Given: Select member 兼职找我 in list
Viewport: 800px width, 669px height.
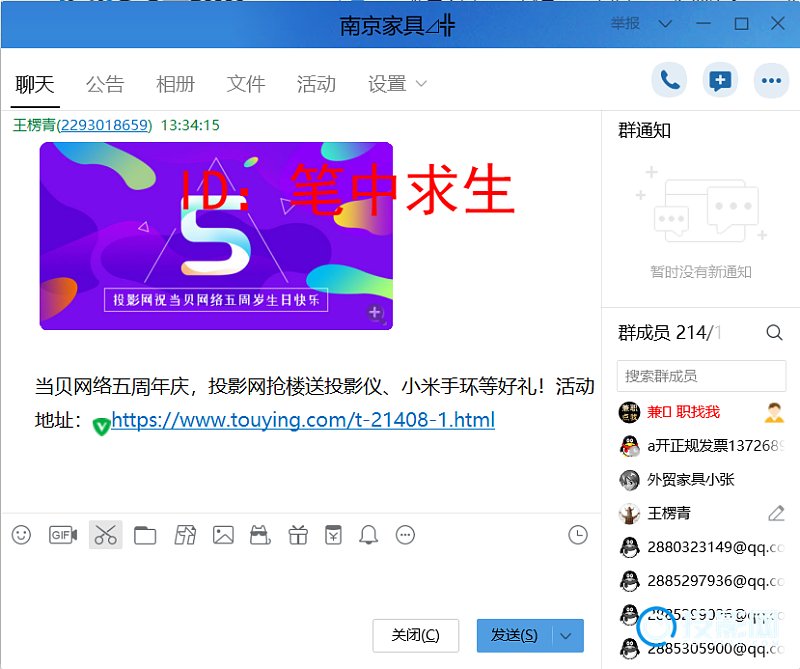Looking at the screenshot, I should pos(701,412).
